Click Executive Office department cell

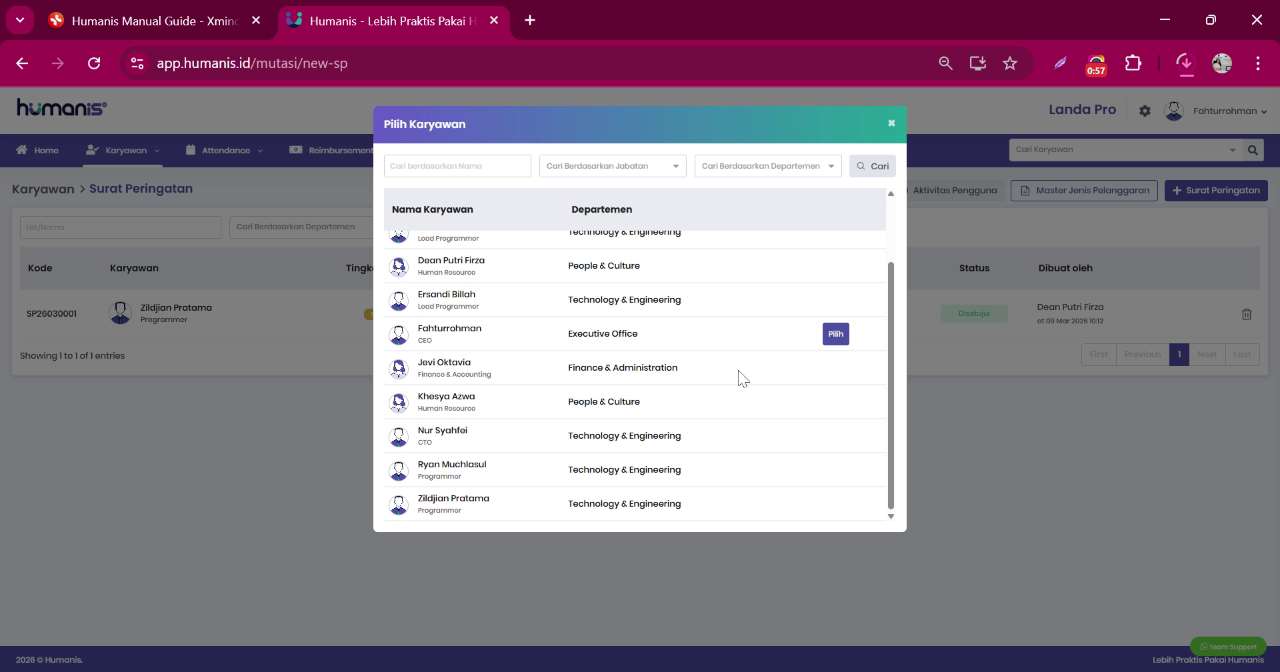click(602, 334)
